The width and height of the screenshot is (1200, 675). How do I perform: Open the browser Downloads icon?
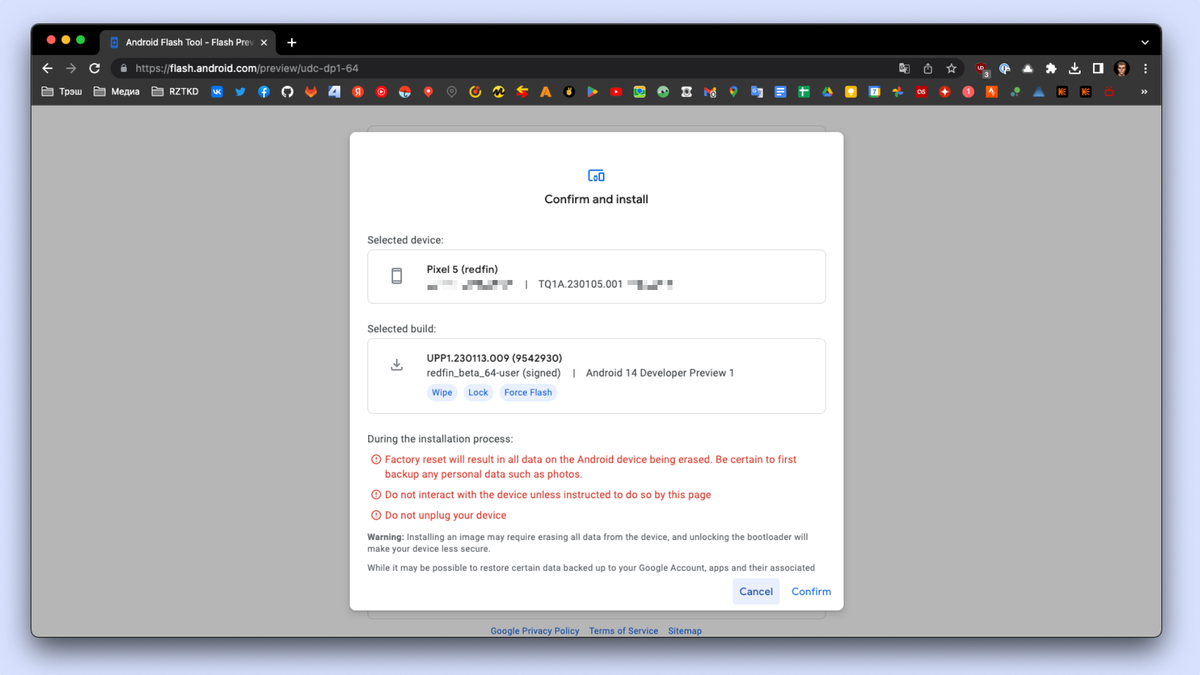pyautogui.click(x=1074, y=68)
